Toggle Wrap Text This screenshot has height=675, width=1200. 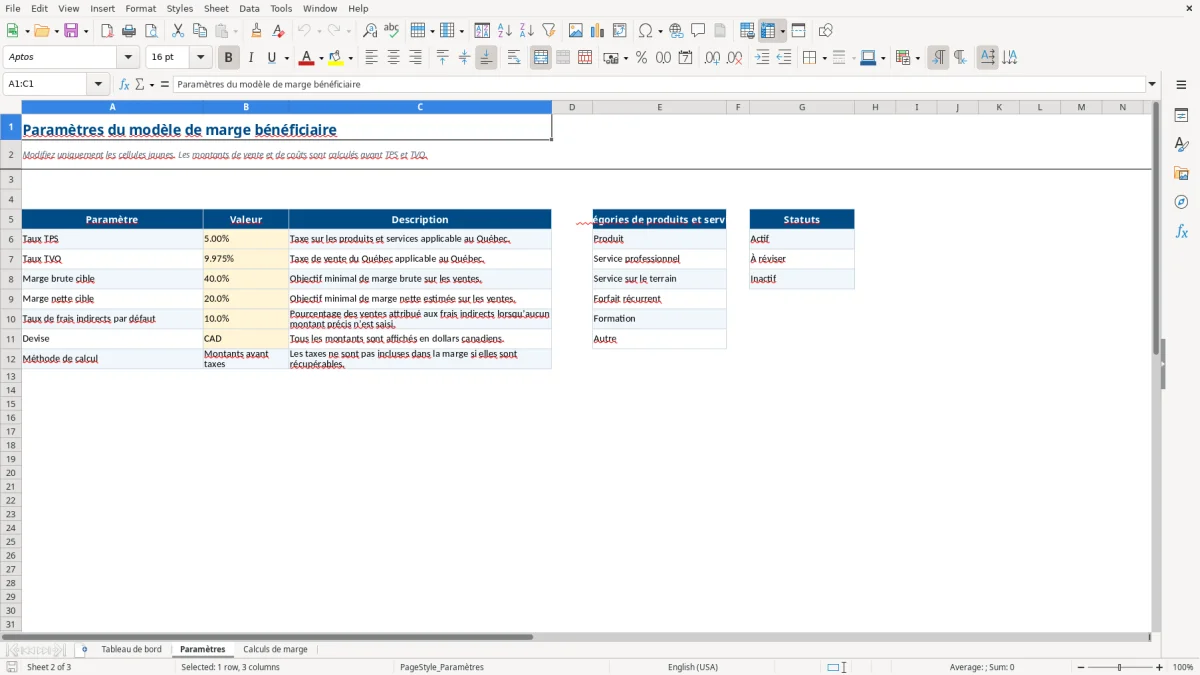pos(514,58)
